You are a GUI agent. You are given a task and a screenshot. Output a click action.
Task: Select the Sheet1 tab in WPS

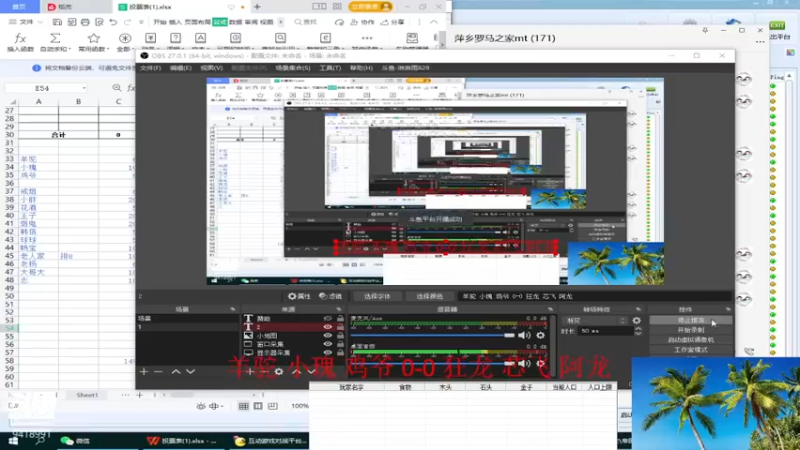click(x=87, y=395)
